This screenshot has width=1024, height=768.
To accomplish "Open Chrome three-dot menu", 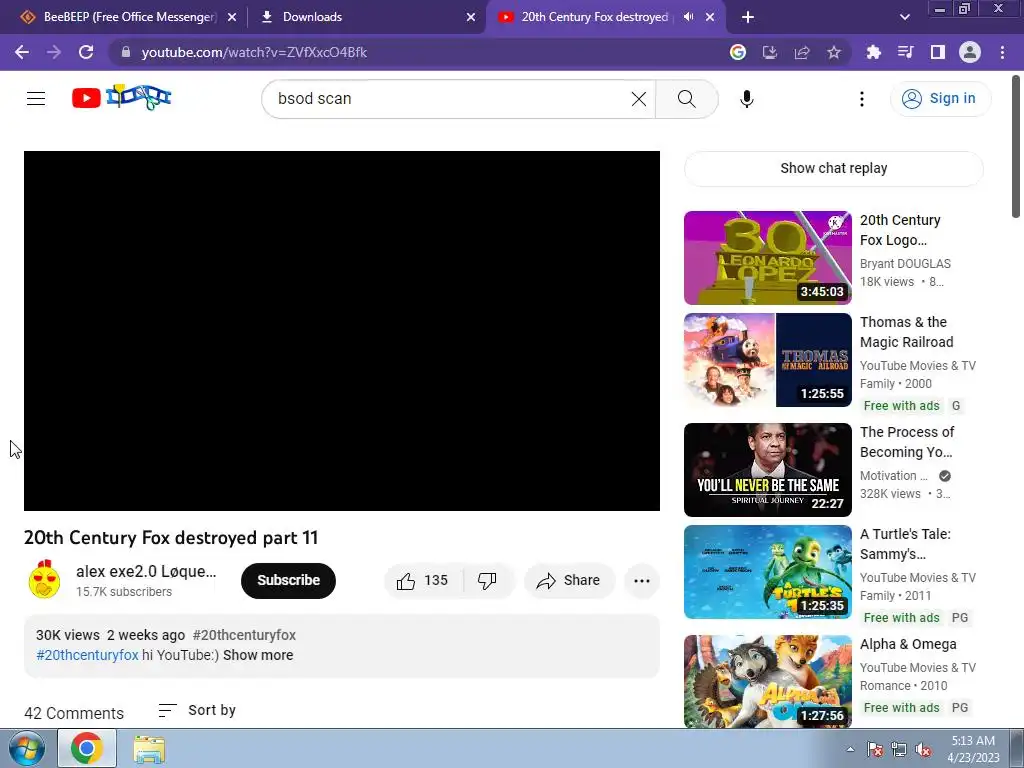I will [1002, 52].
